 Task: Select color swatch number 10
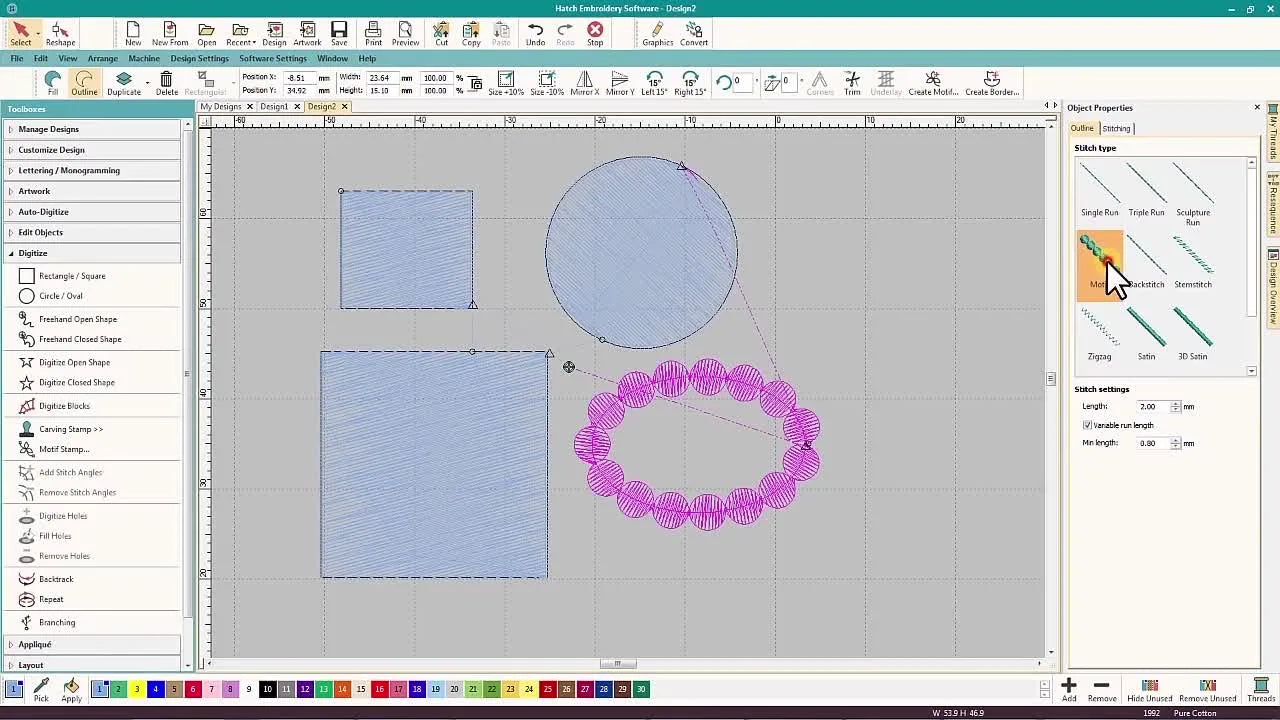tap(268, 689)
